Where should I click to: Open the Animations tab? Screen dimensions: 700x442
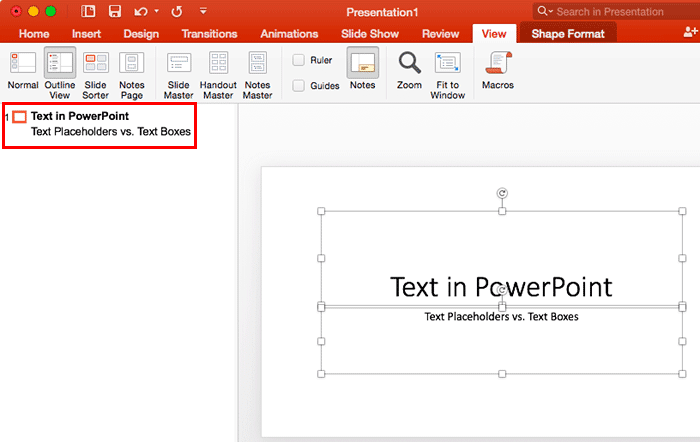click(x=289, y=34)
